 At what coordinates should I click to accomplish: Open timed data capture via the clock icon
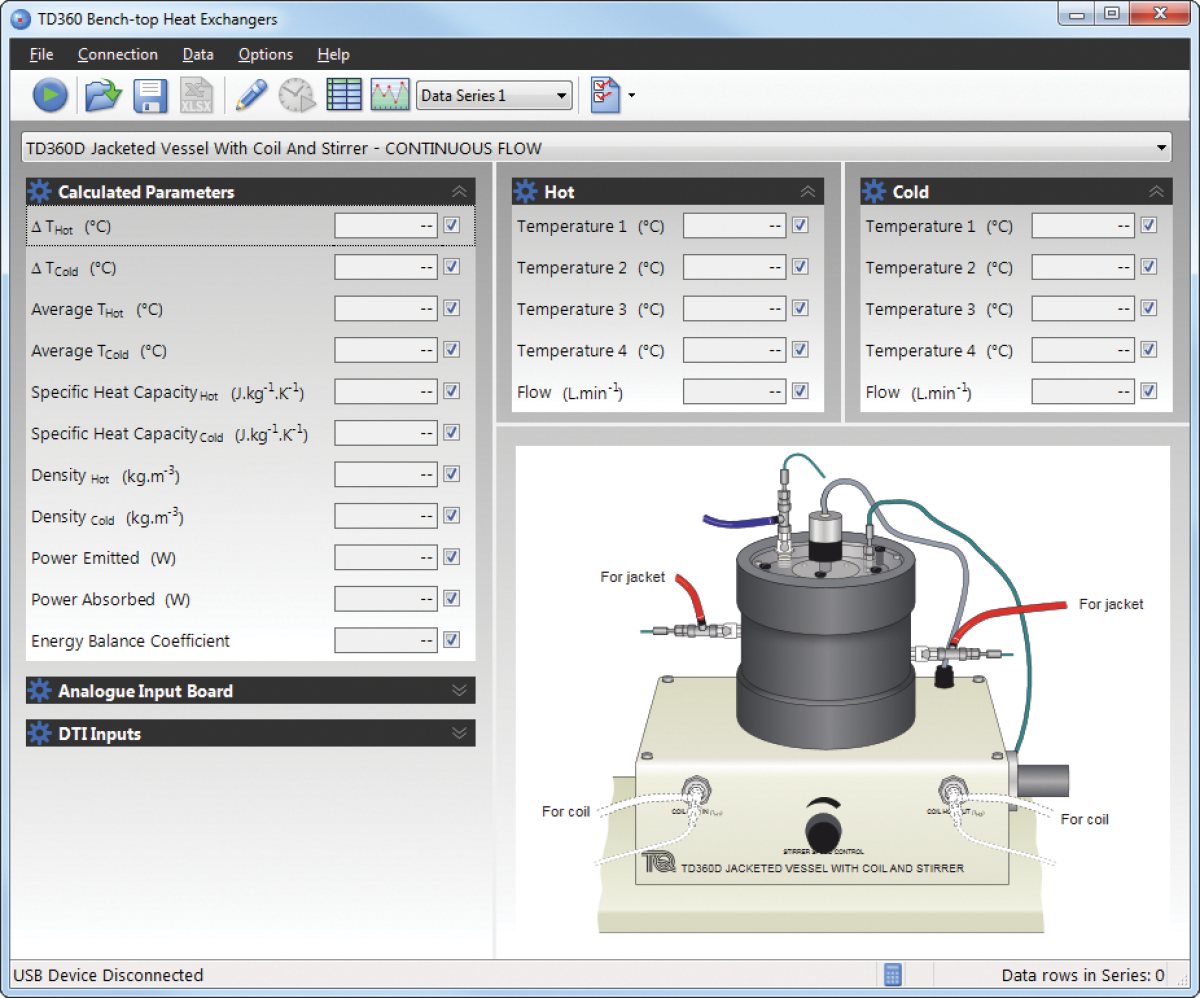[297, 95]
